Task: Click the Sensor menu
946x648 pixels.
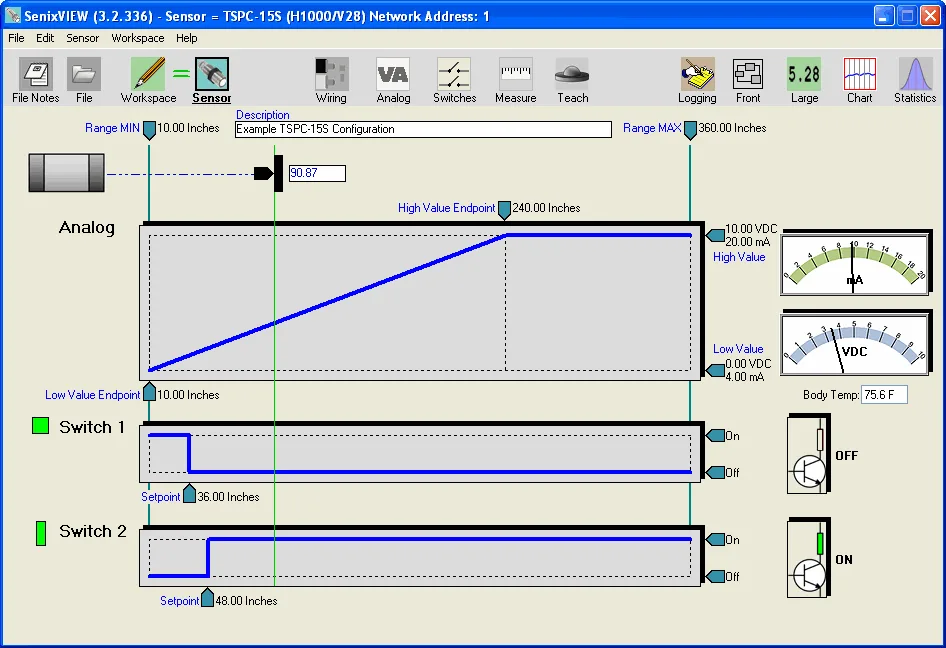Action: 82,38
